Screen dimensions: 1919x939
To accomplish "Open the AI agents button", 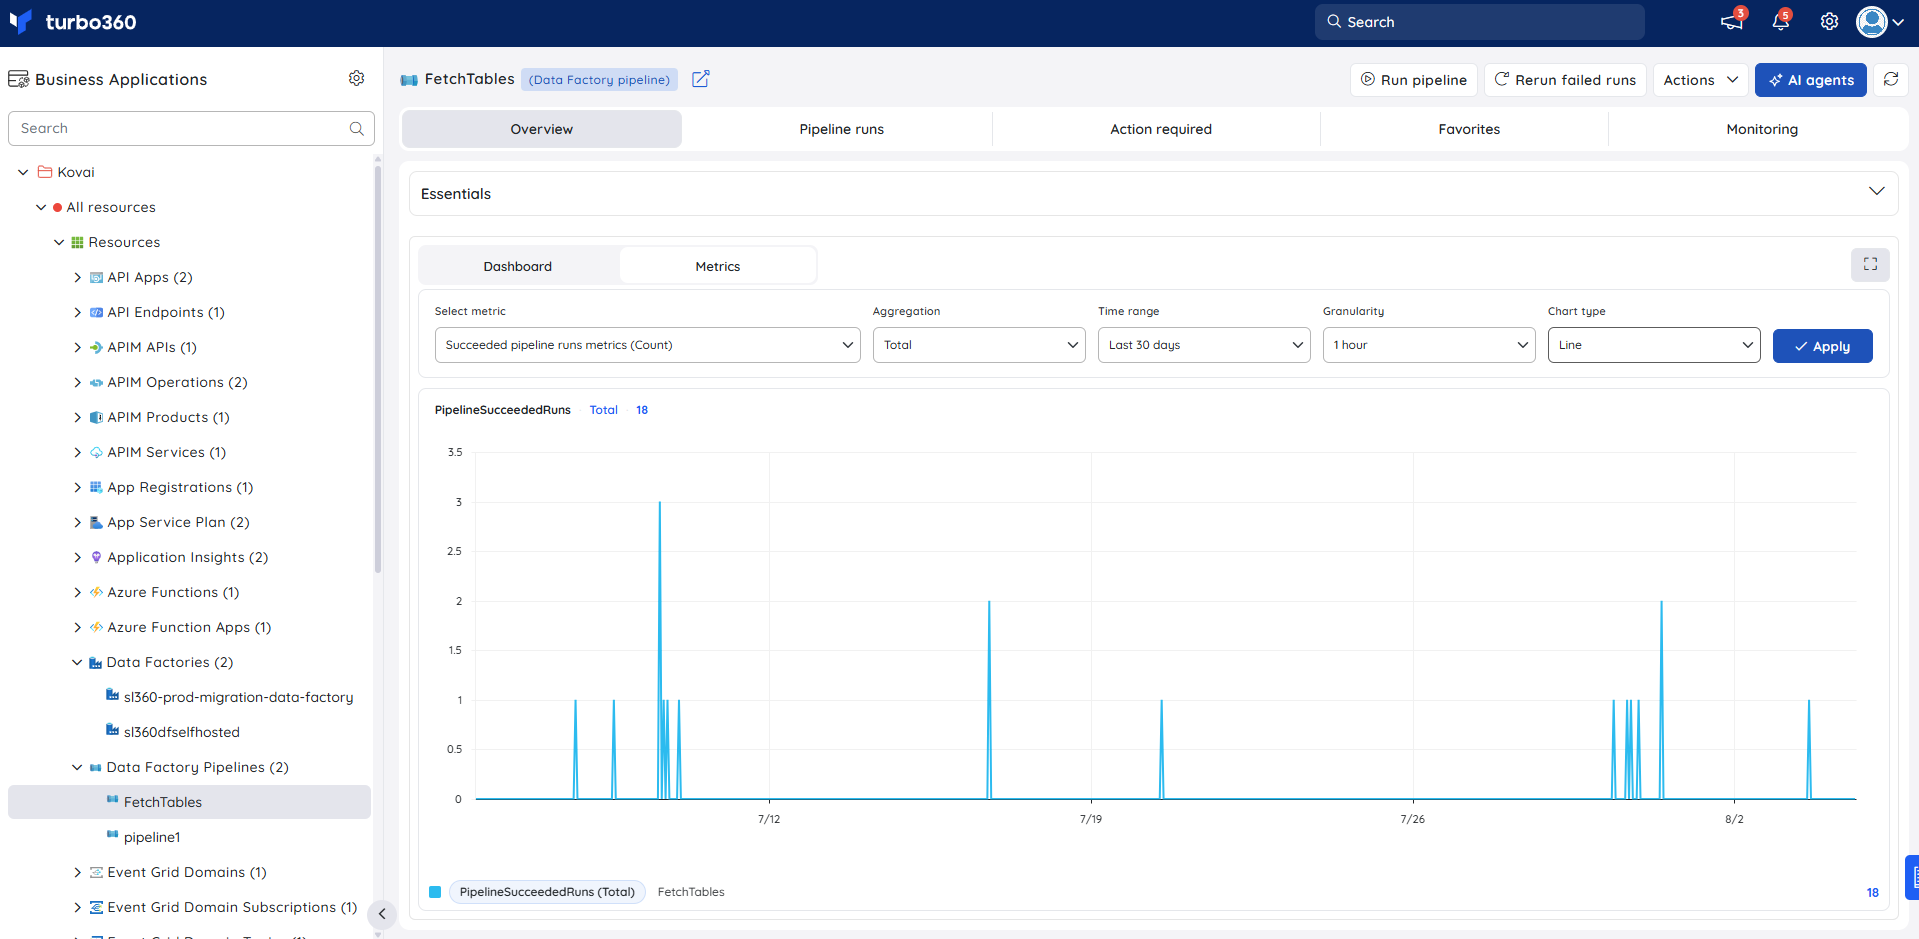I will click(1811, 80).
